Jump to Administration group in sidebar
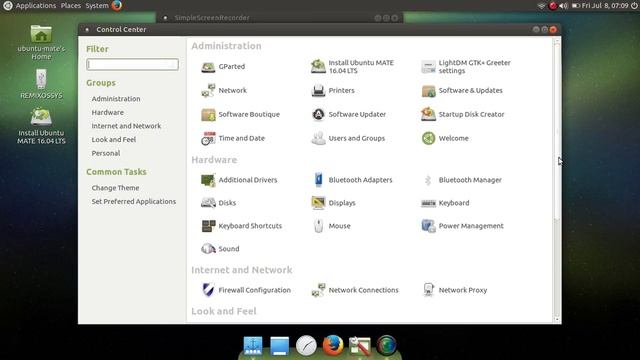This screenshot has width=640, height=360. [116, 99]
